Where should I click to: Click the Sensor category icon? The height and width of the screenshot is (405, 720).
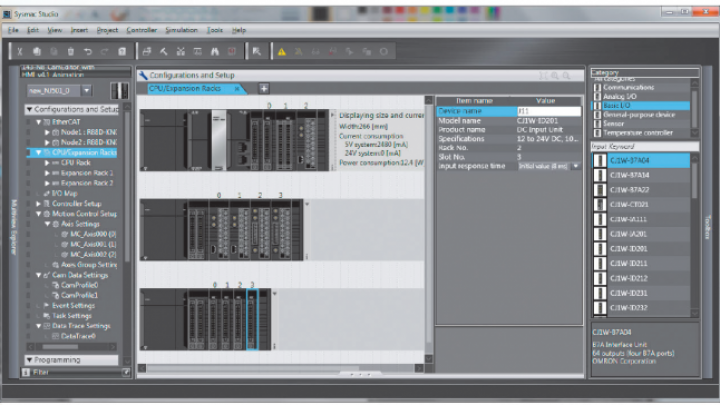click(597, 124)
